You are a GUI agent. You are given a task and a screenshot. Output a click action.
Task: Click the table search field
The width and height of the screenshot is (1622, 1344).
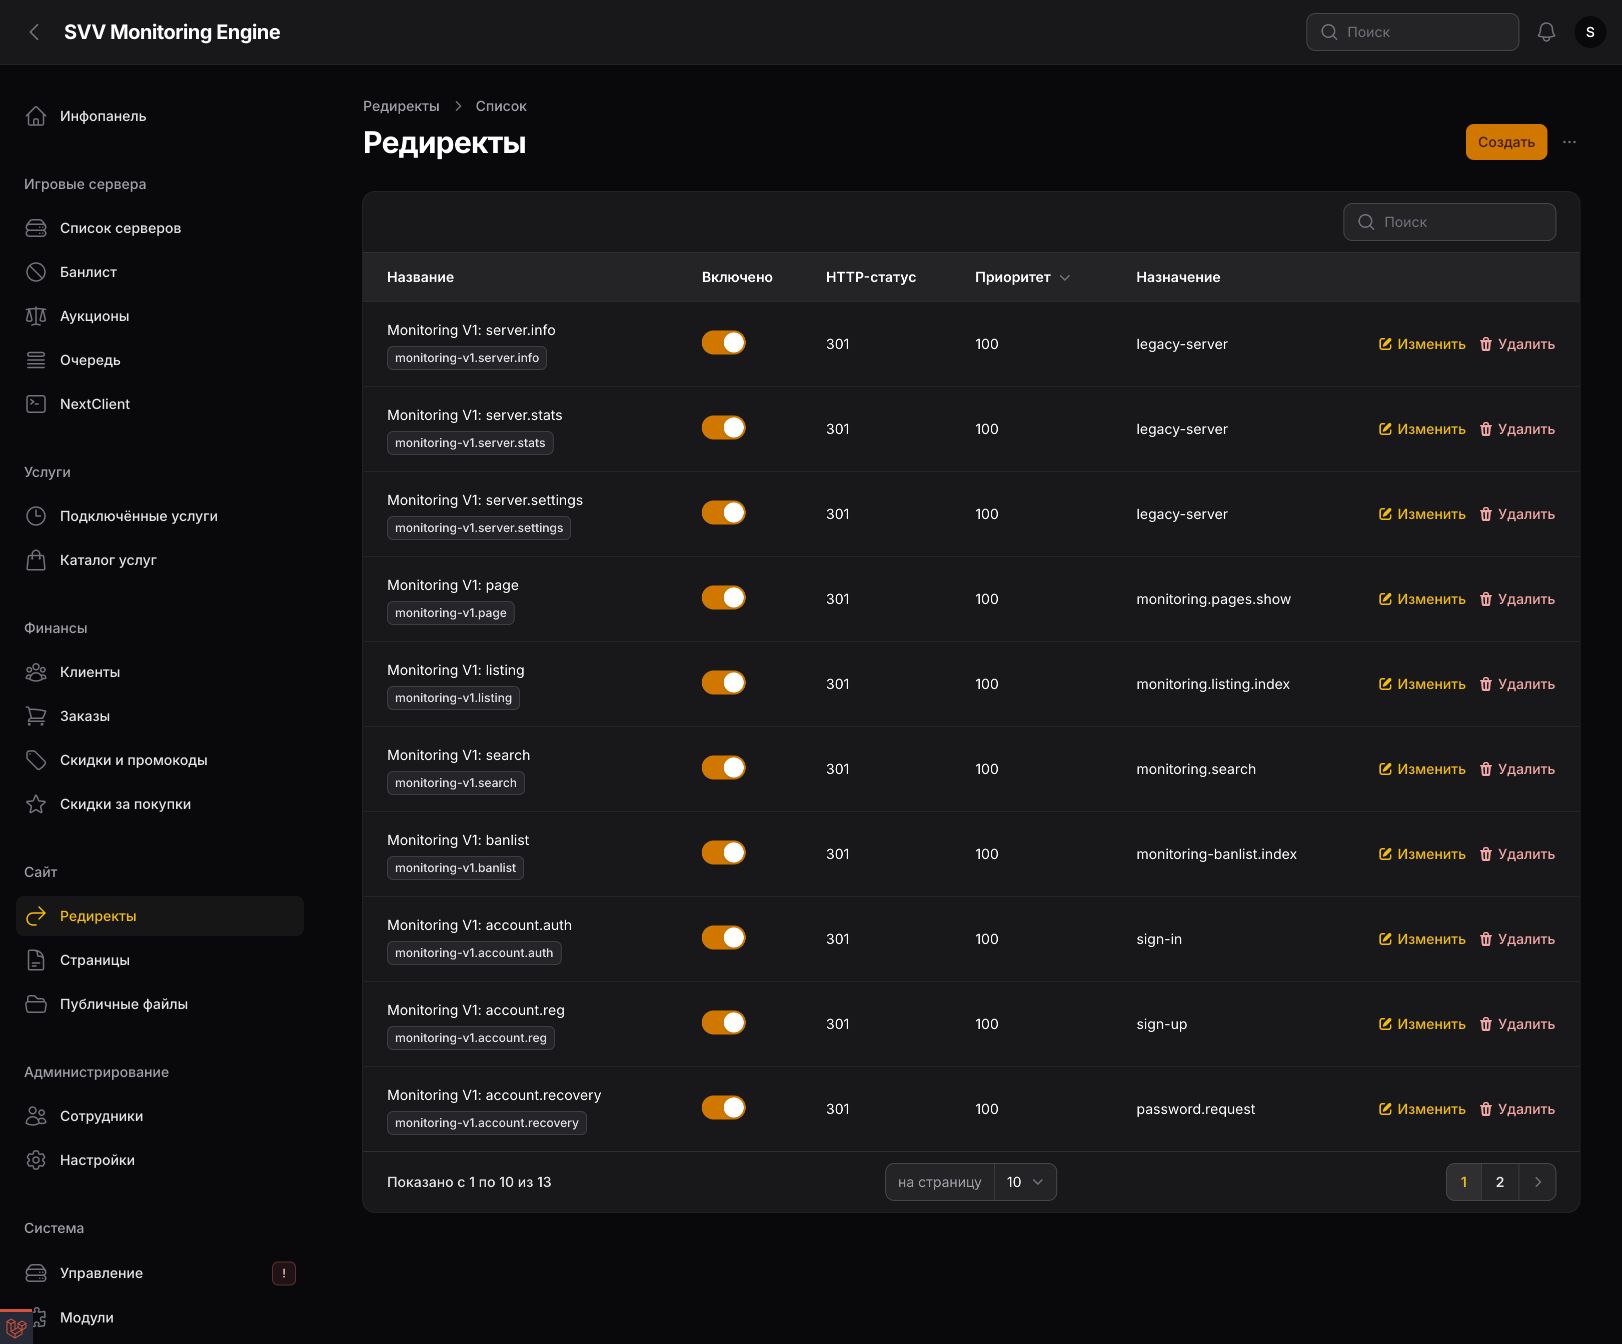pyautogui.click(x=1449, y=222)
